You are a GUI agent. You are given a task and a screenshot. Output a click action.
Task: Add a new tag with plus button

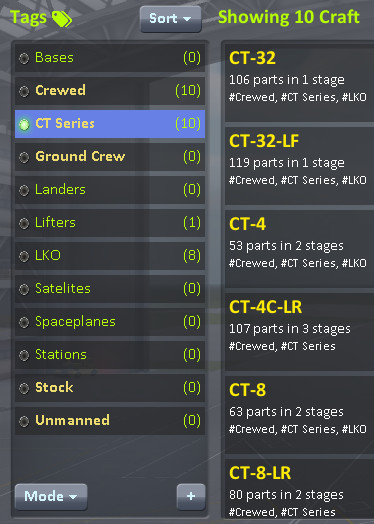pyautogui.click(x=191, y=497)
